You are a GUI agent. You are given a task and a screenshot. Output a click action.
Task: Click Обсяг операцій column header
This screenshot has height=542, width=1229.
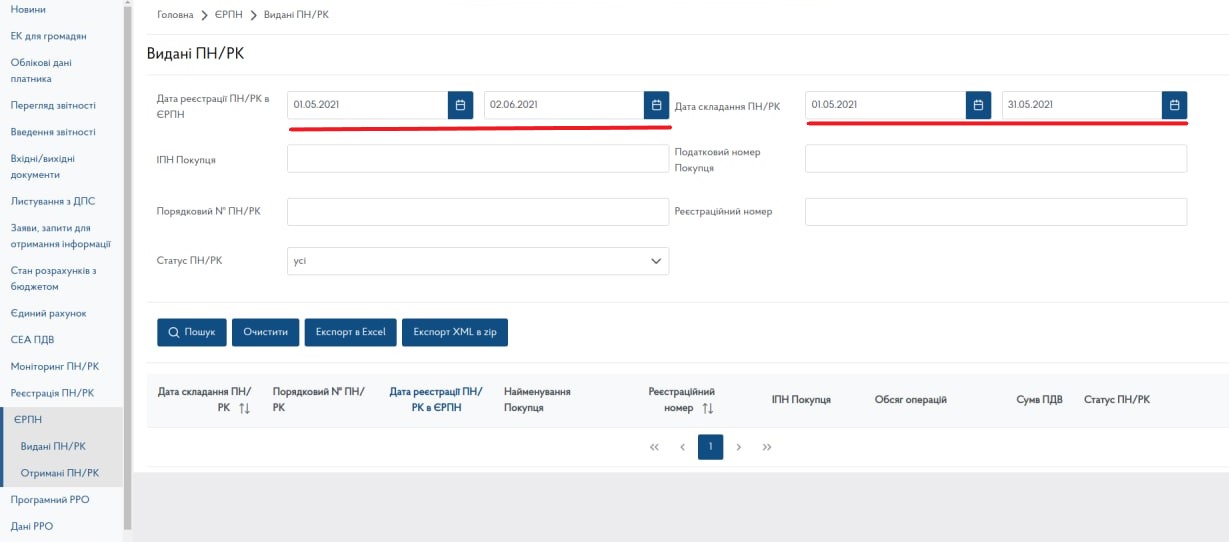(910, 400)
